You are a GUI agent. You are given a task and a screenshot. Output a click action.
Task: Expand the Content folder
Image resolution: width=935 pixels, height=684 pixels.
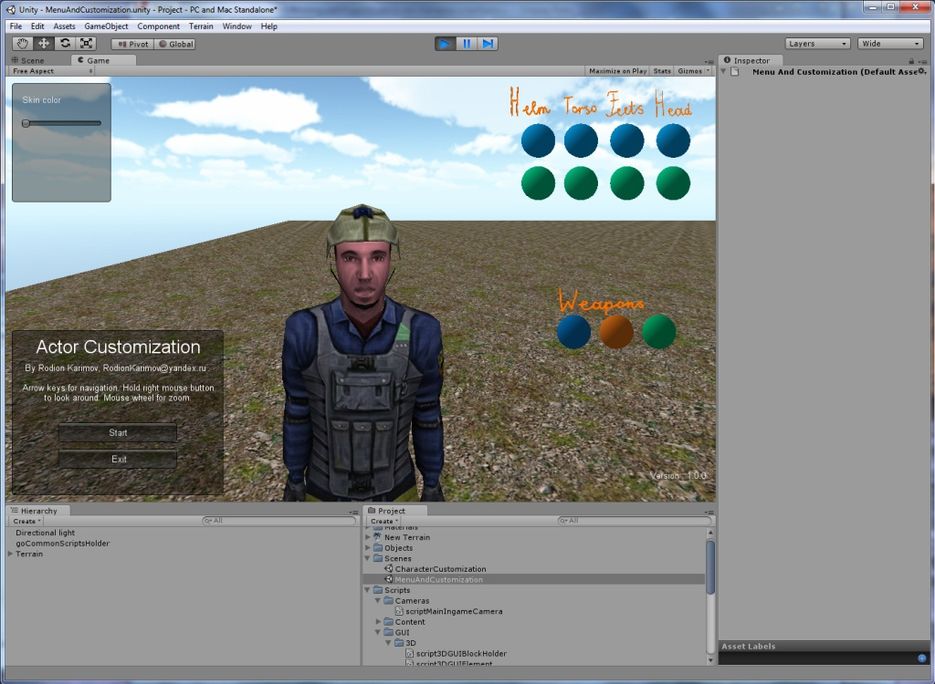pos(378,622)
